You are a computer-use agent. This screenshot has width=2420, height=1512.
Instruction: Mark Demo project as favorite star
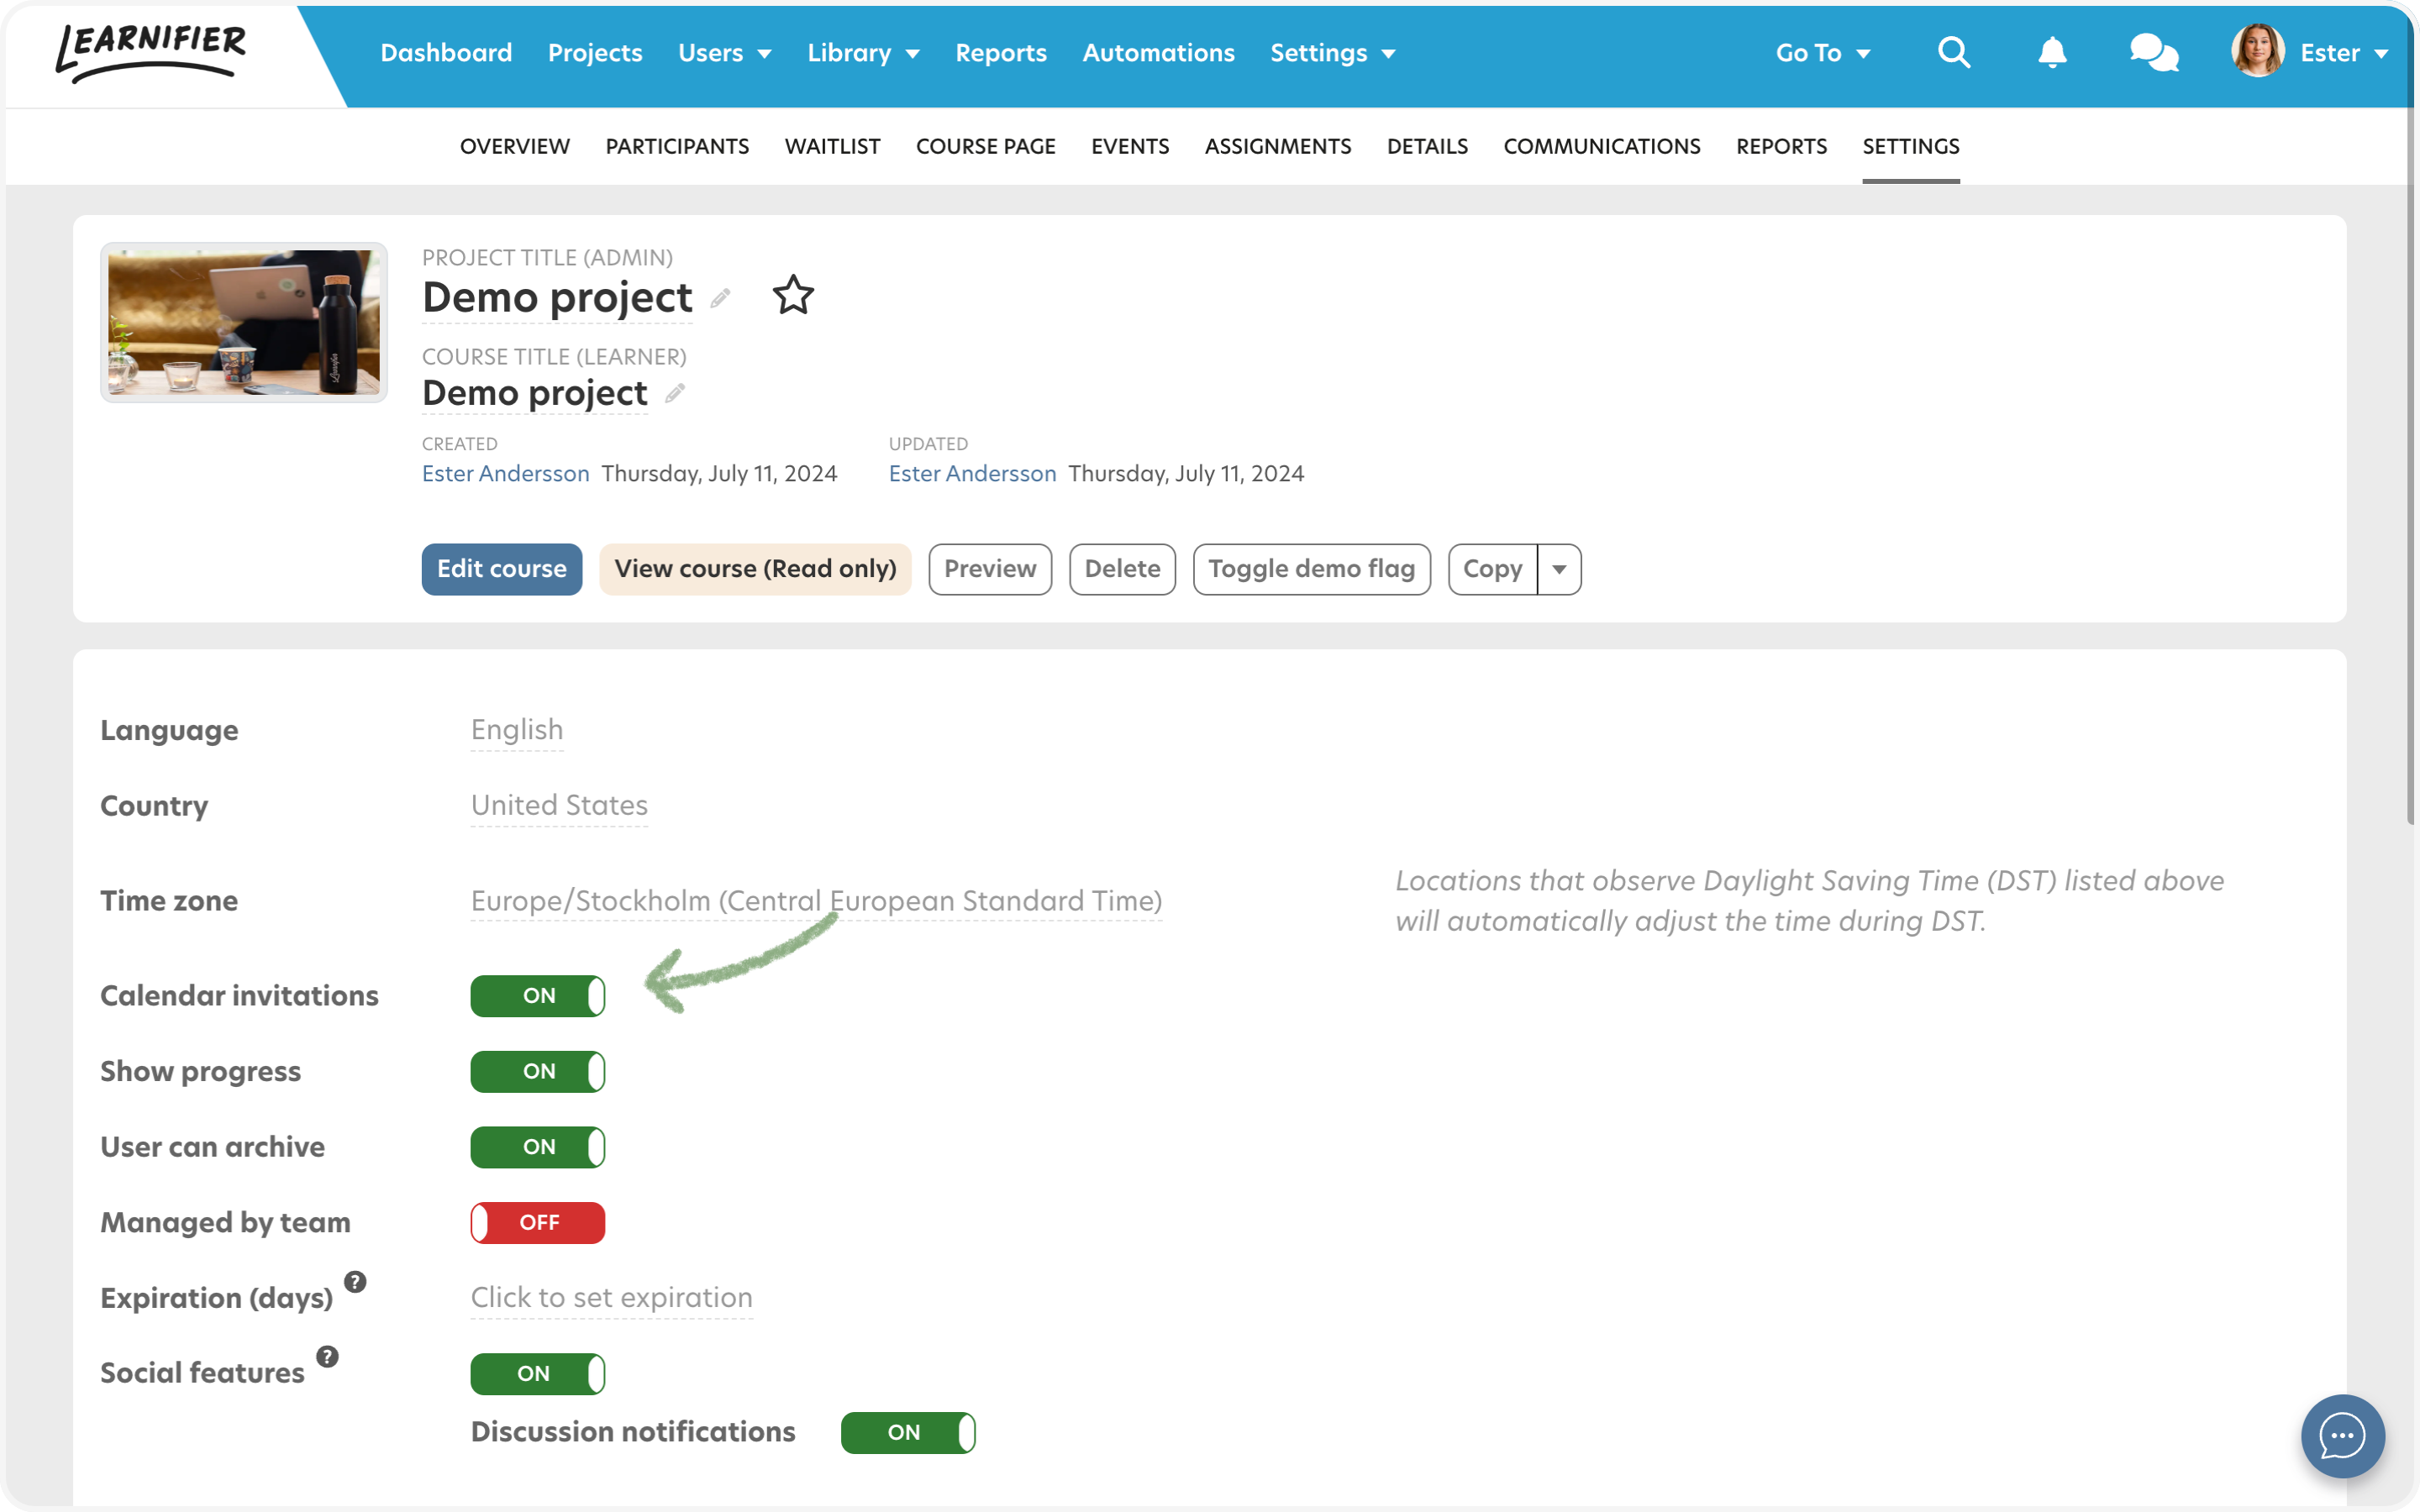click(793, 295)
